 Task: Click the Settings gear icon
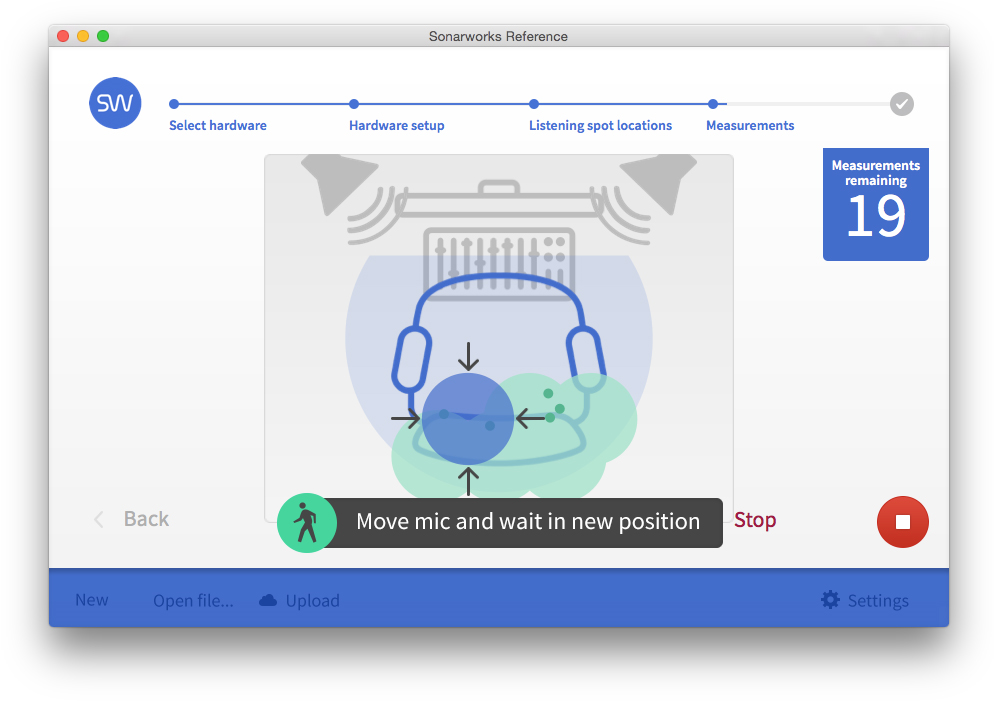click(830, 600)
